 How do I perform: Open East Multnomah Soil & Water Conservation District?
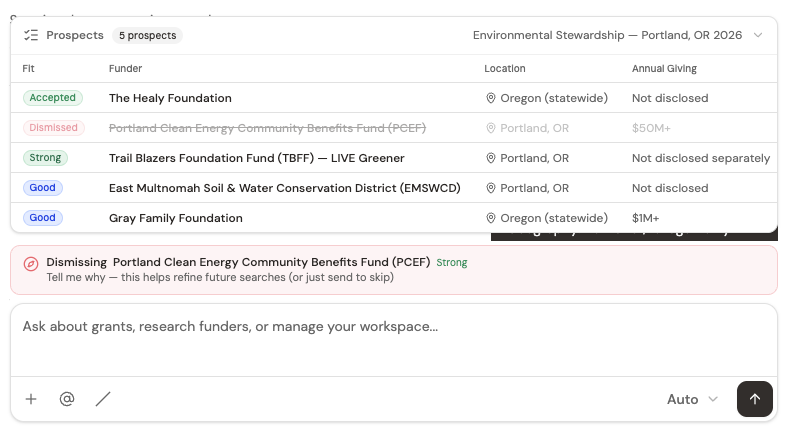[x=393, y=188]
